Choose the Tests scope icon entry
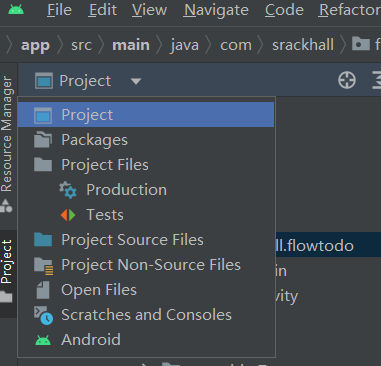This screenshot has width=381, height=366. (68, 215)
